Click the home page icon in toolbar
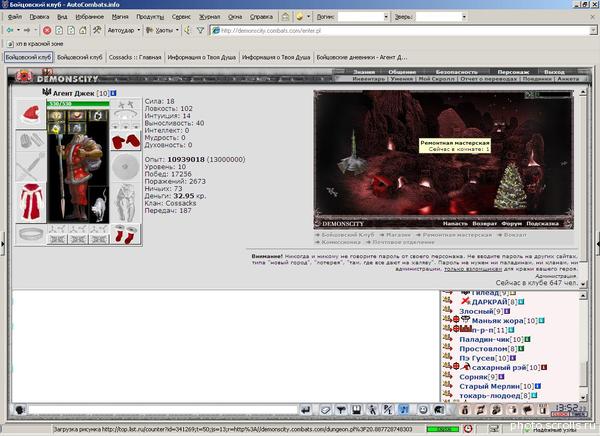This screenshot has height=436, width=600. (x=83, y=30)
